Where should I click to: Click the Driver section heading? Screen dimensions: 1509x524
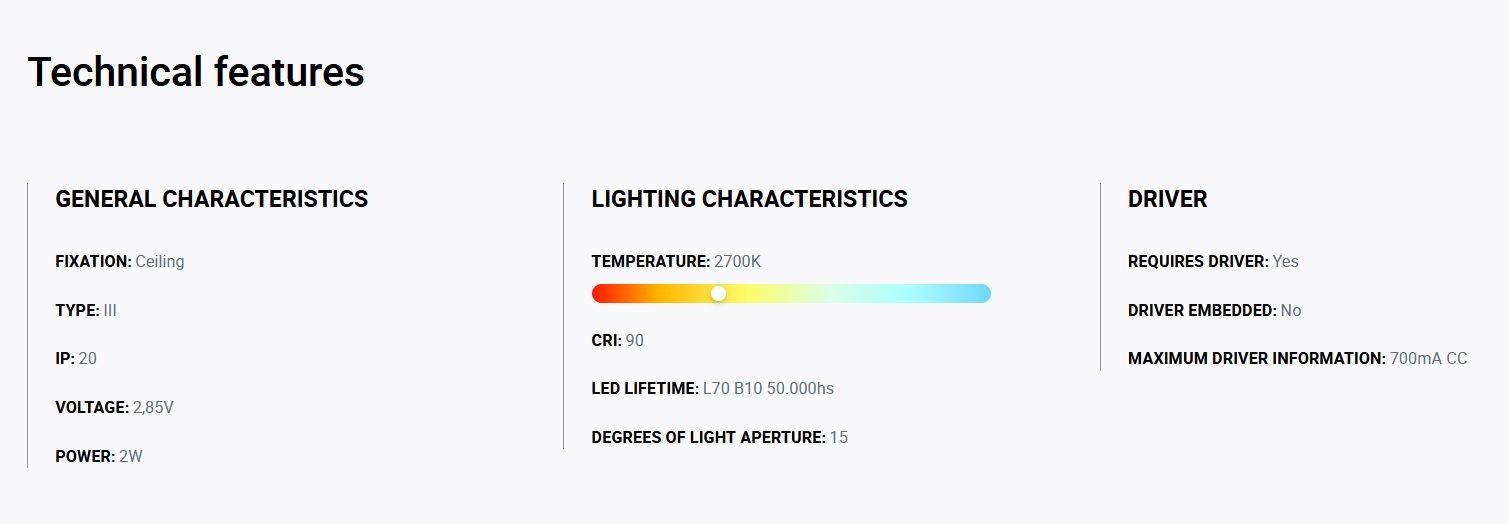1168,199
